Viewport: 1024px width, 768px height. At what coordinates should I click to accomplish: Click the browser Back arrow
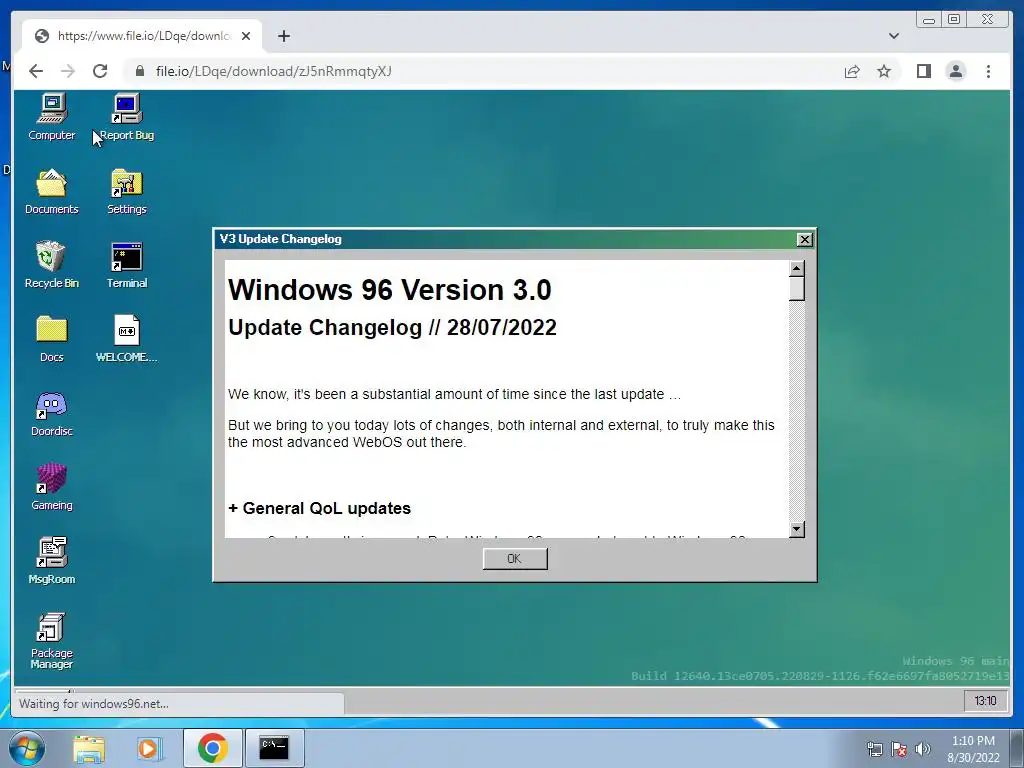pos(36,71)
